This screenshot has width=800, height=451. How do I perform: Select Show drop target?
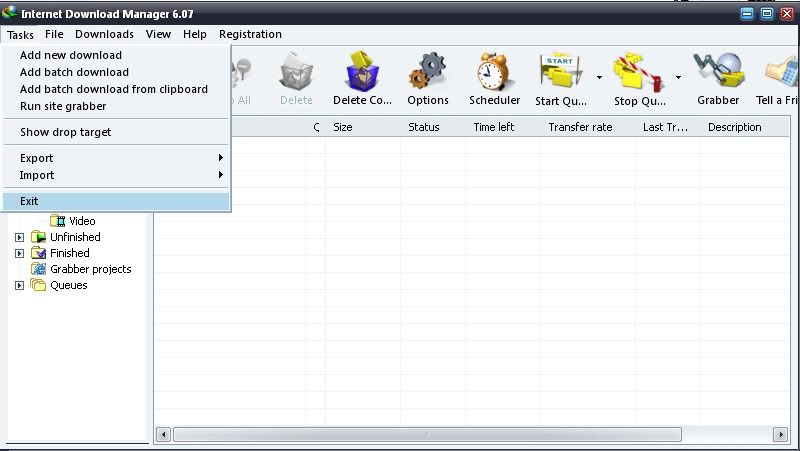[116, 132]
